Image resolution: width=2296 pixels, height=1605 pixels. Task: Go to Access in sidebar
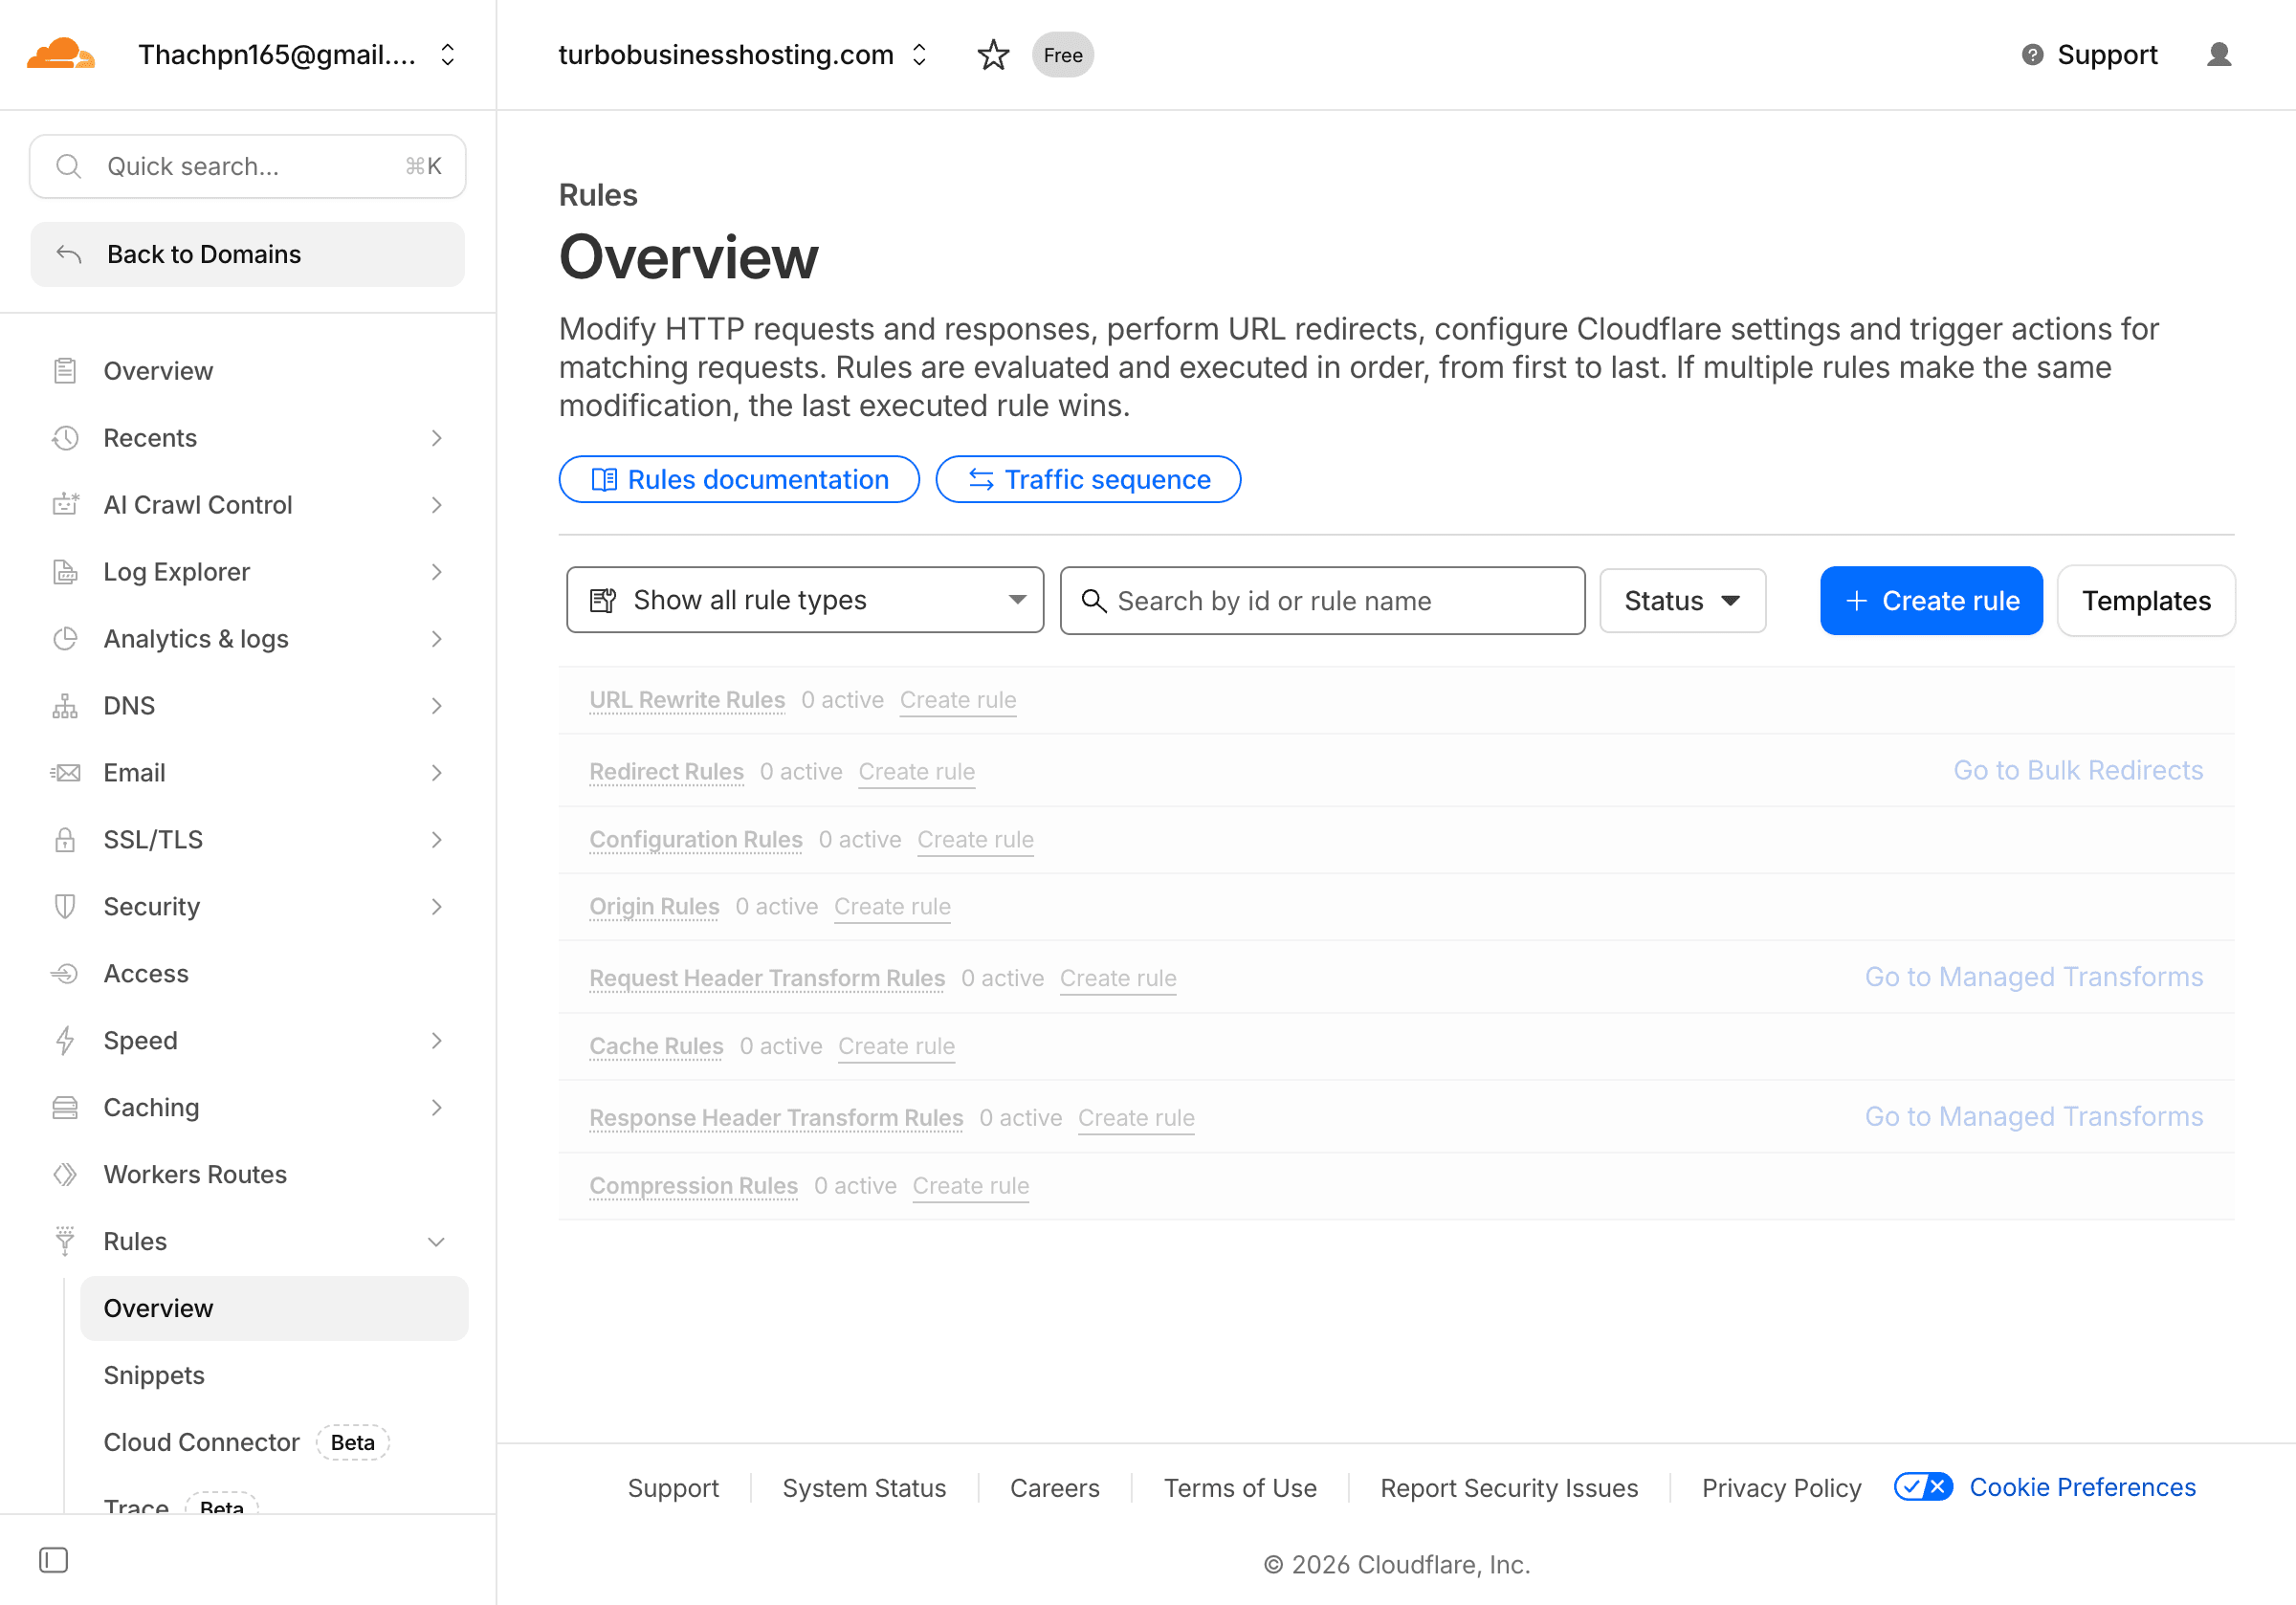click(146, 974)
